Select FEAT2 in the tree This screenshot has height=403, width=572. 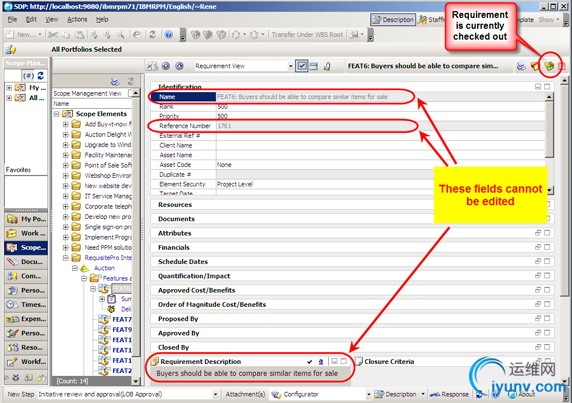[122, 371]
